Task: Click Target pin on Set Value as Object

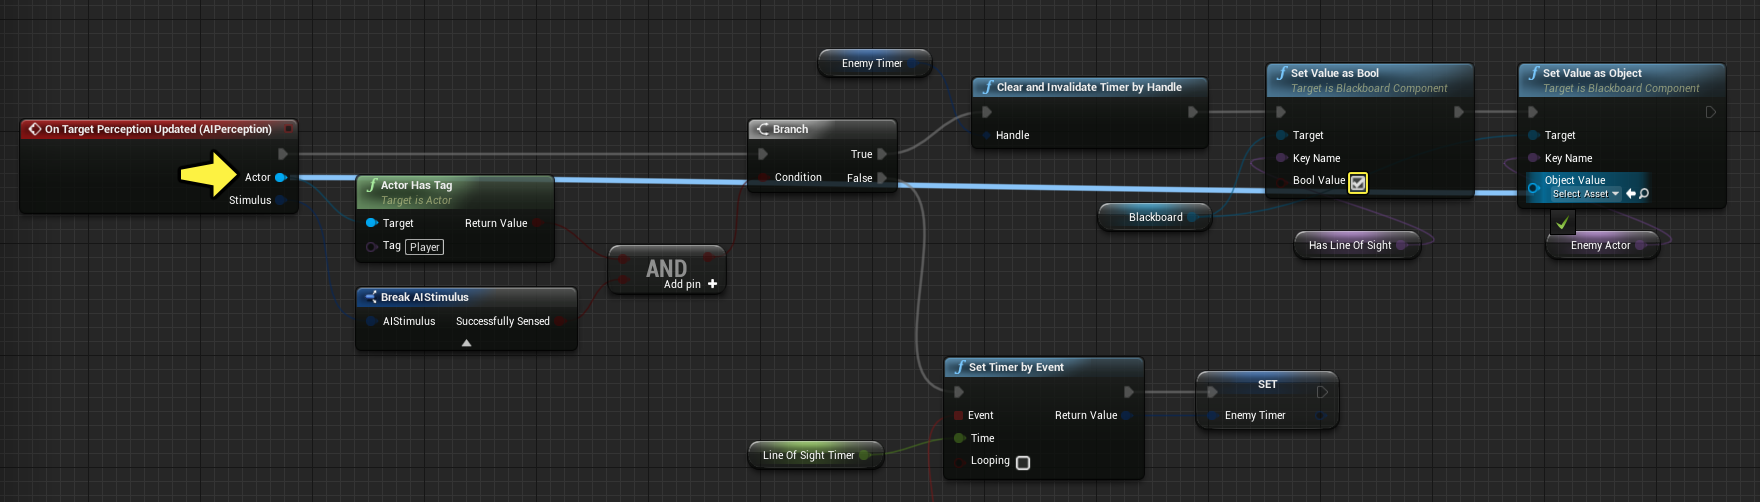Action: pos(1534,135)
